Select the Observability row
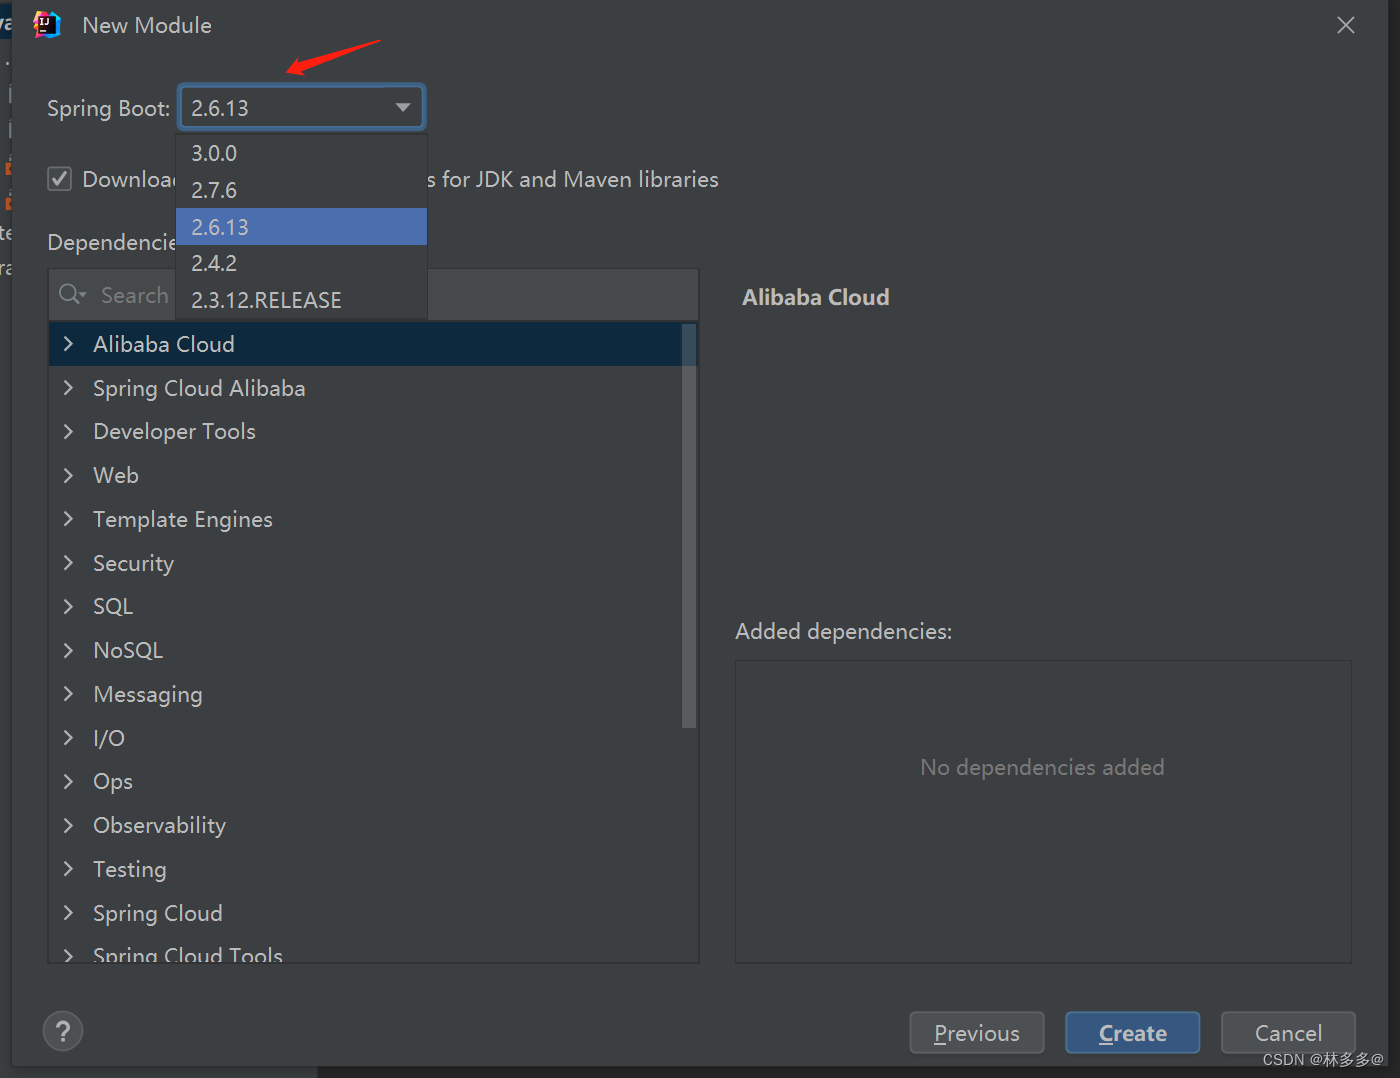Viewport: 1400px width, 1078px height. (x=366, y=825)
